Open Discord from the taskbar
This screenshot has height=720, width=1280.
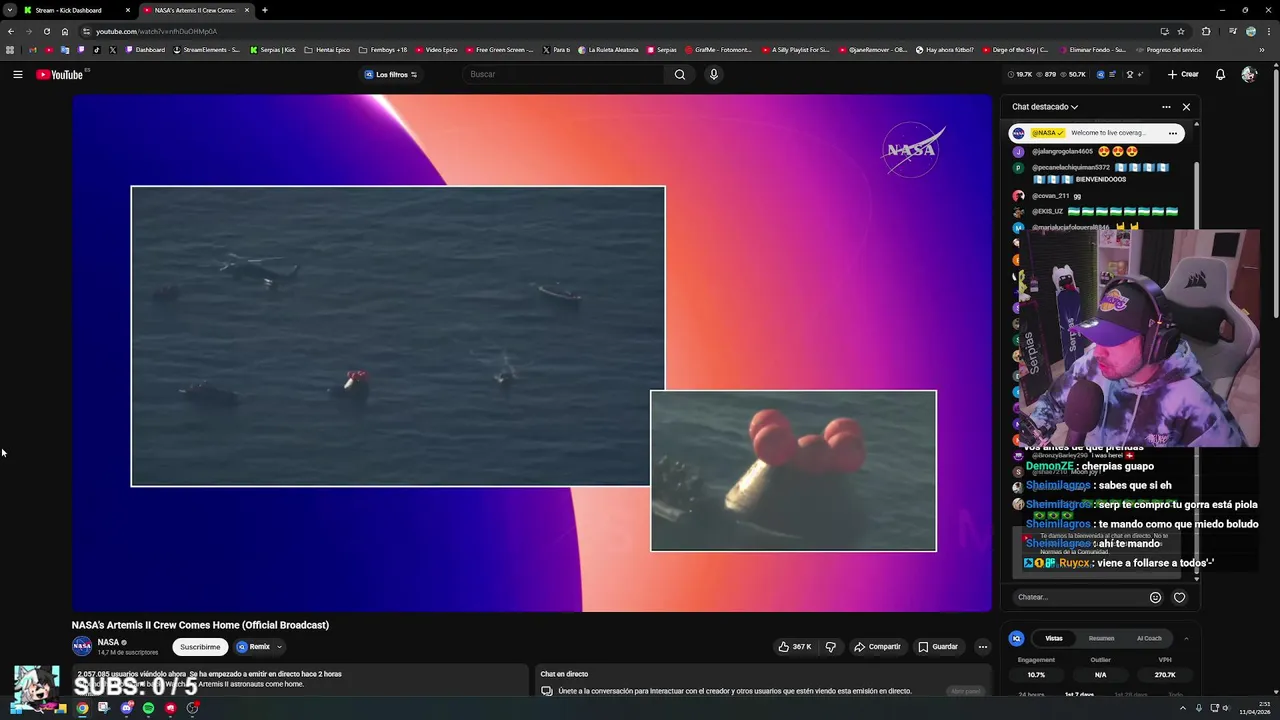(x=126, y=708)
